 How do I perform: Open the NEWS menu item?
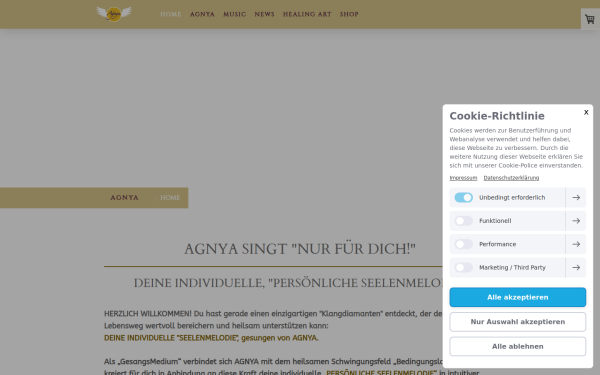click(x=264, y=14)
